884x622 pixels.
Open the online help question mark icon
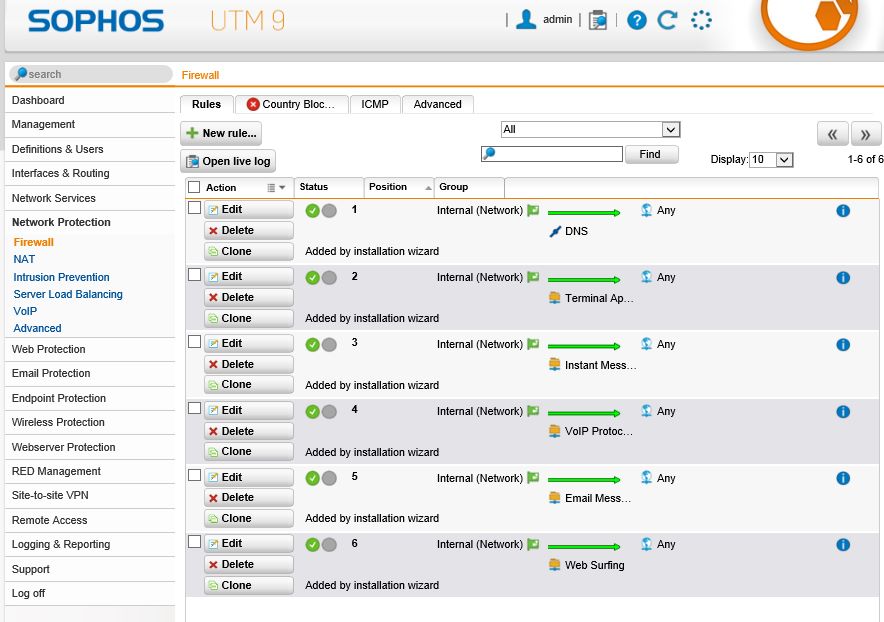pyautogui.click(x=637, y=20)
